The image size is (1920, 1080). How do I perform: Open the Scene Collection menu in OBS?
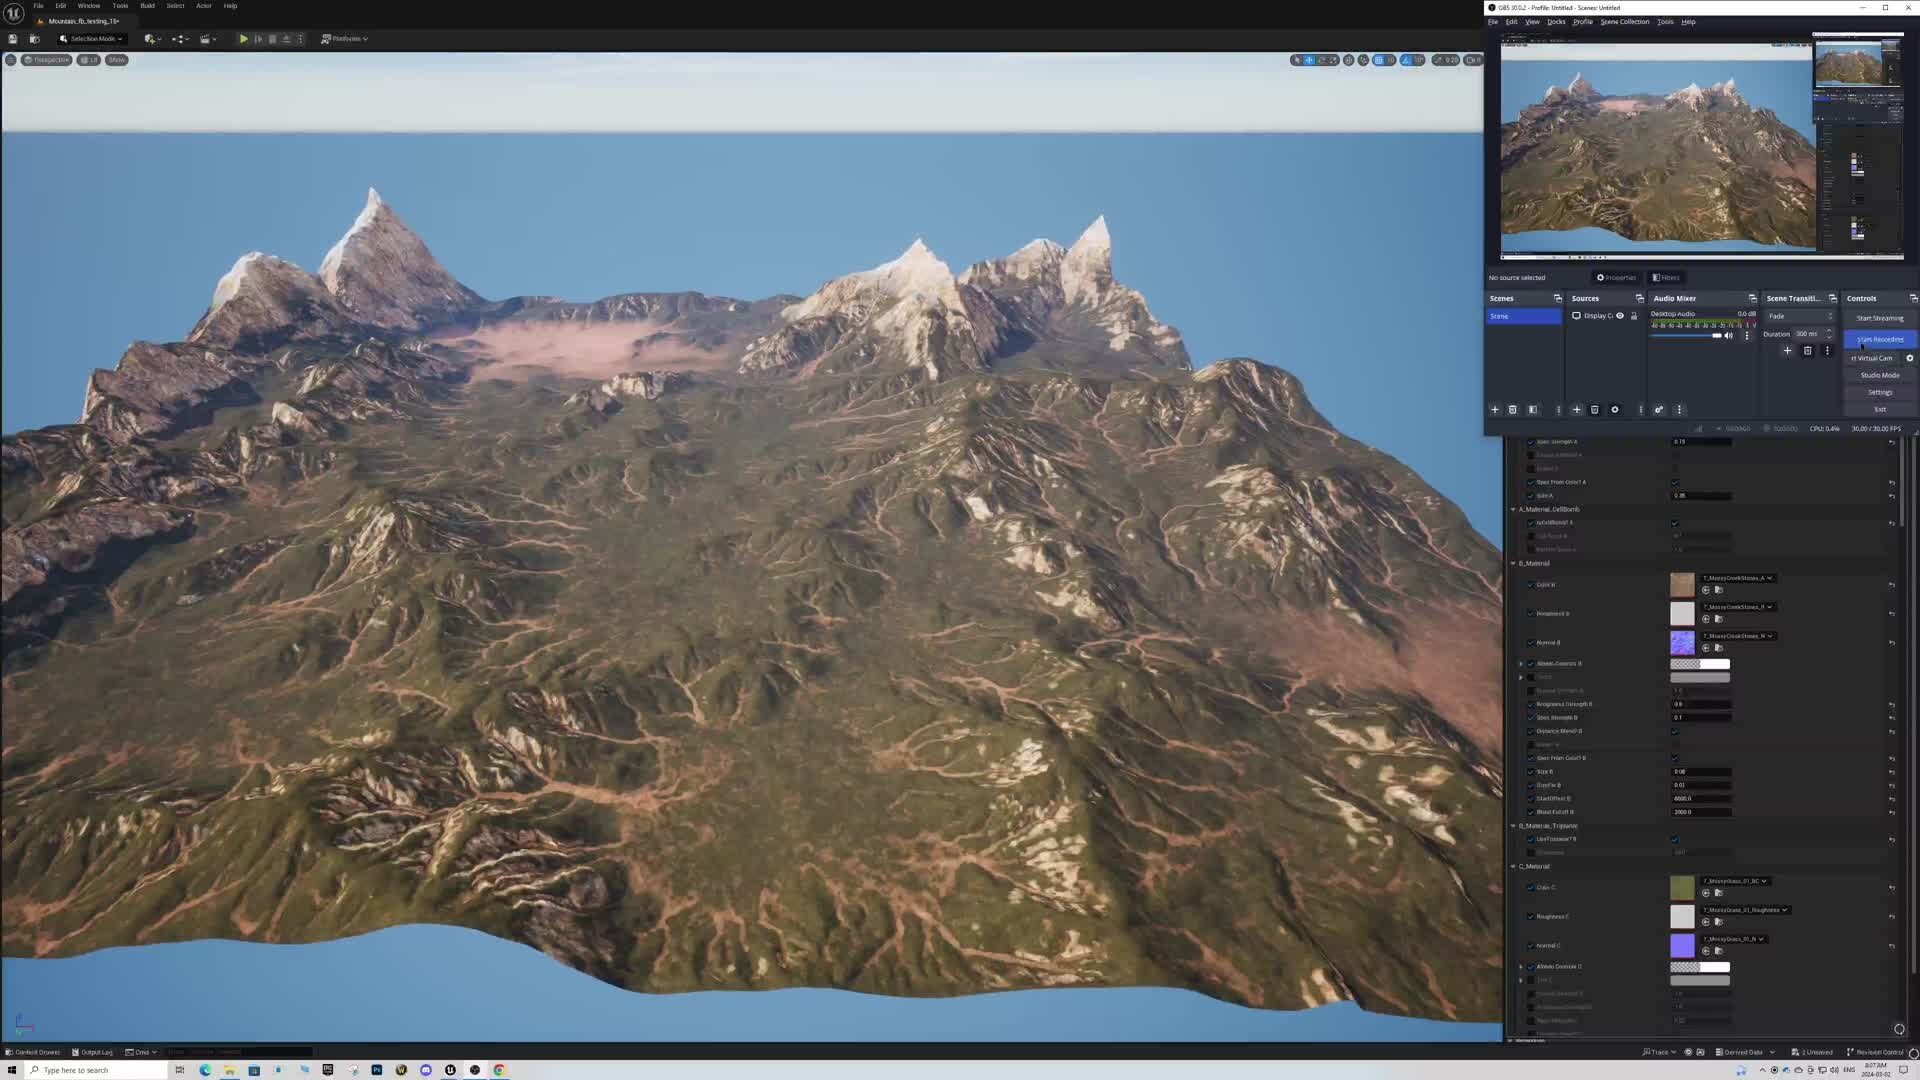1624,21
